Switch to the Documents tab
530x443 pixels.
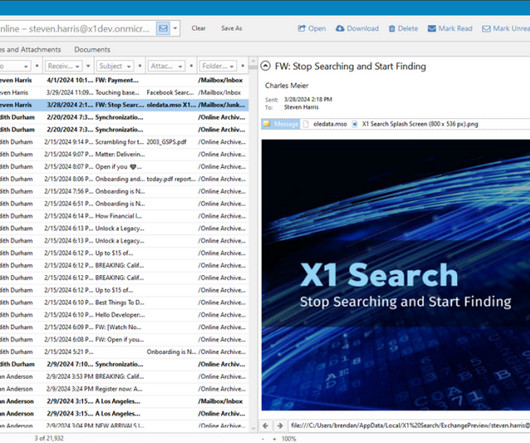click(92, 50)
